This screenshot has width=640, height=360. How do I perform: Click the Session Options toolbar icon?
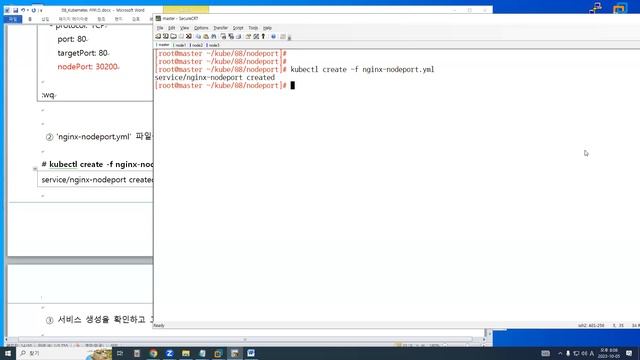(x=248, y=36)
